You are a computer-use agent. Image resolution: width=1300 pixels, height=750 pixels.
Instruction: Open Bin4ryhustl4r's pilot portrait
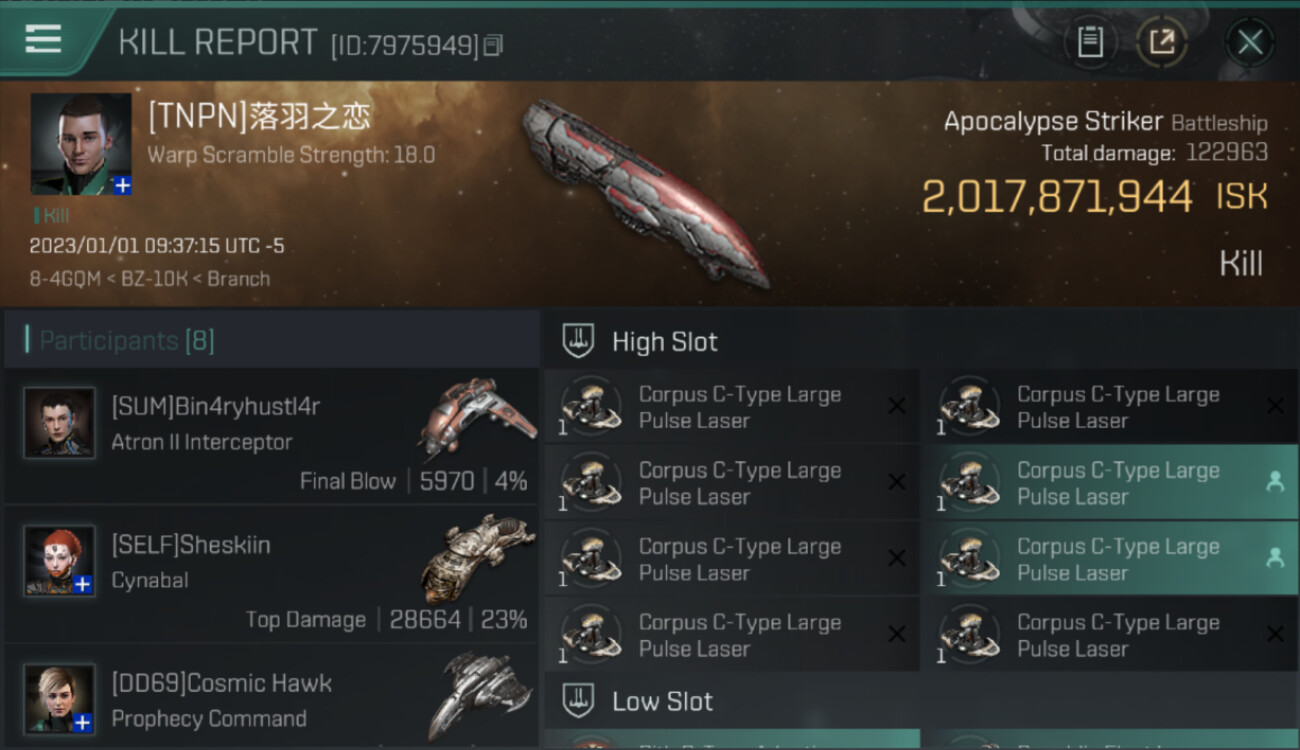[x=60, y=423]
